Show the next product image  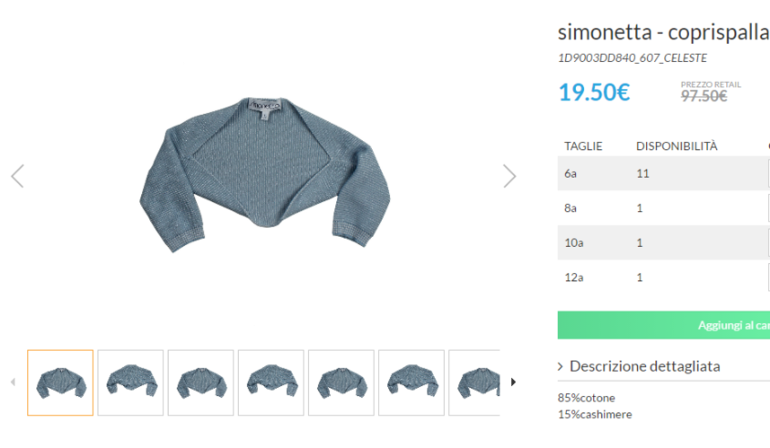tap(509, 176)
